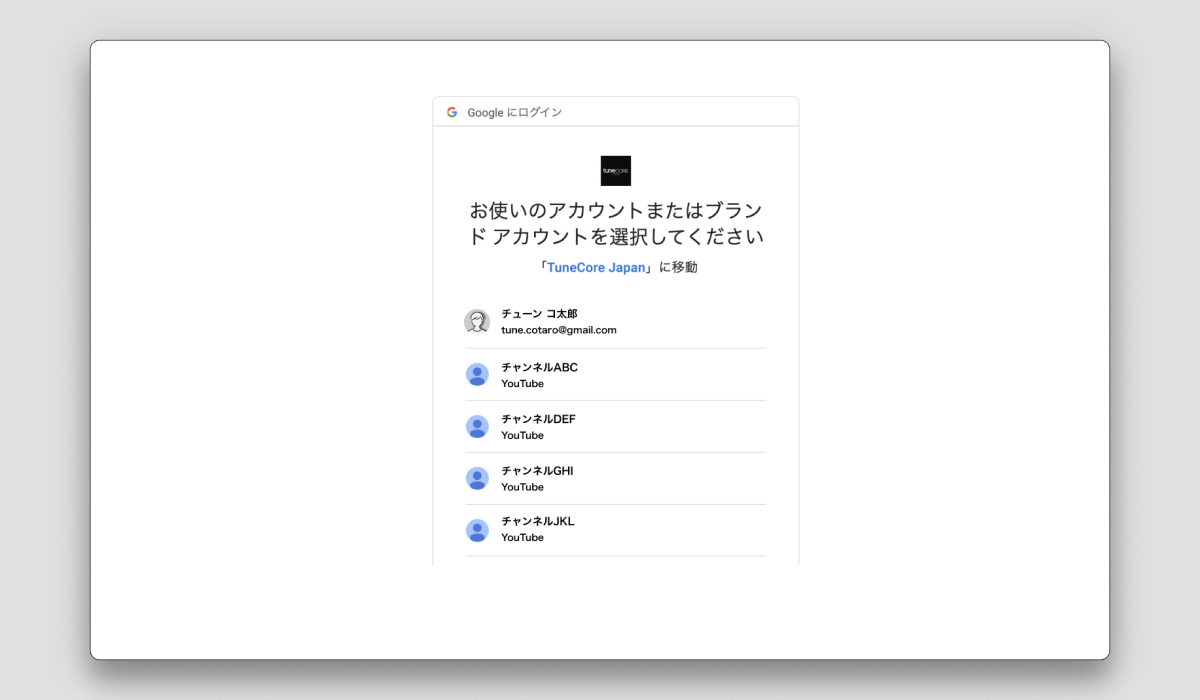Click the 'Google にログイン' header text

(514, 112)
